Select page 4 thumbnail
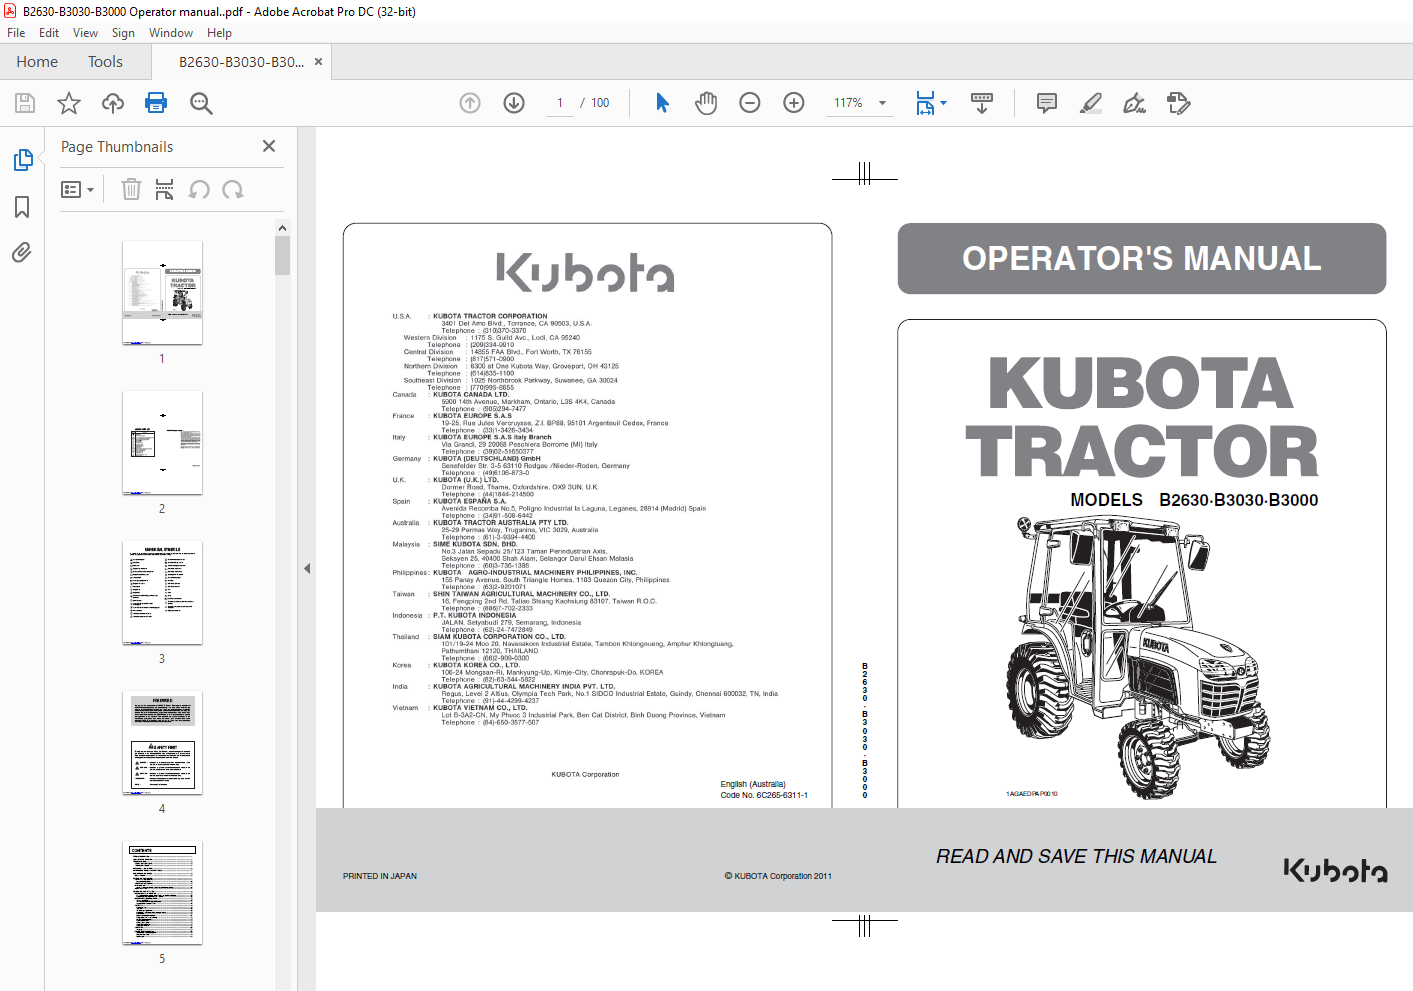This screenshot has height=991, width=1413. point(162,743)
